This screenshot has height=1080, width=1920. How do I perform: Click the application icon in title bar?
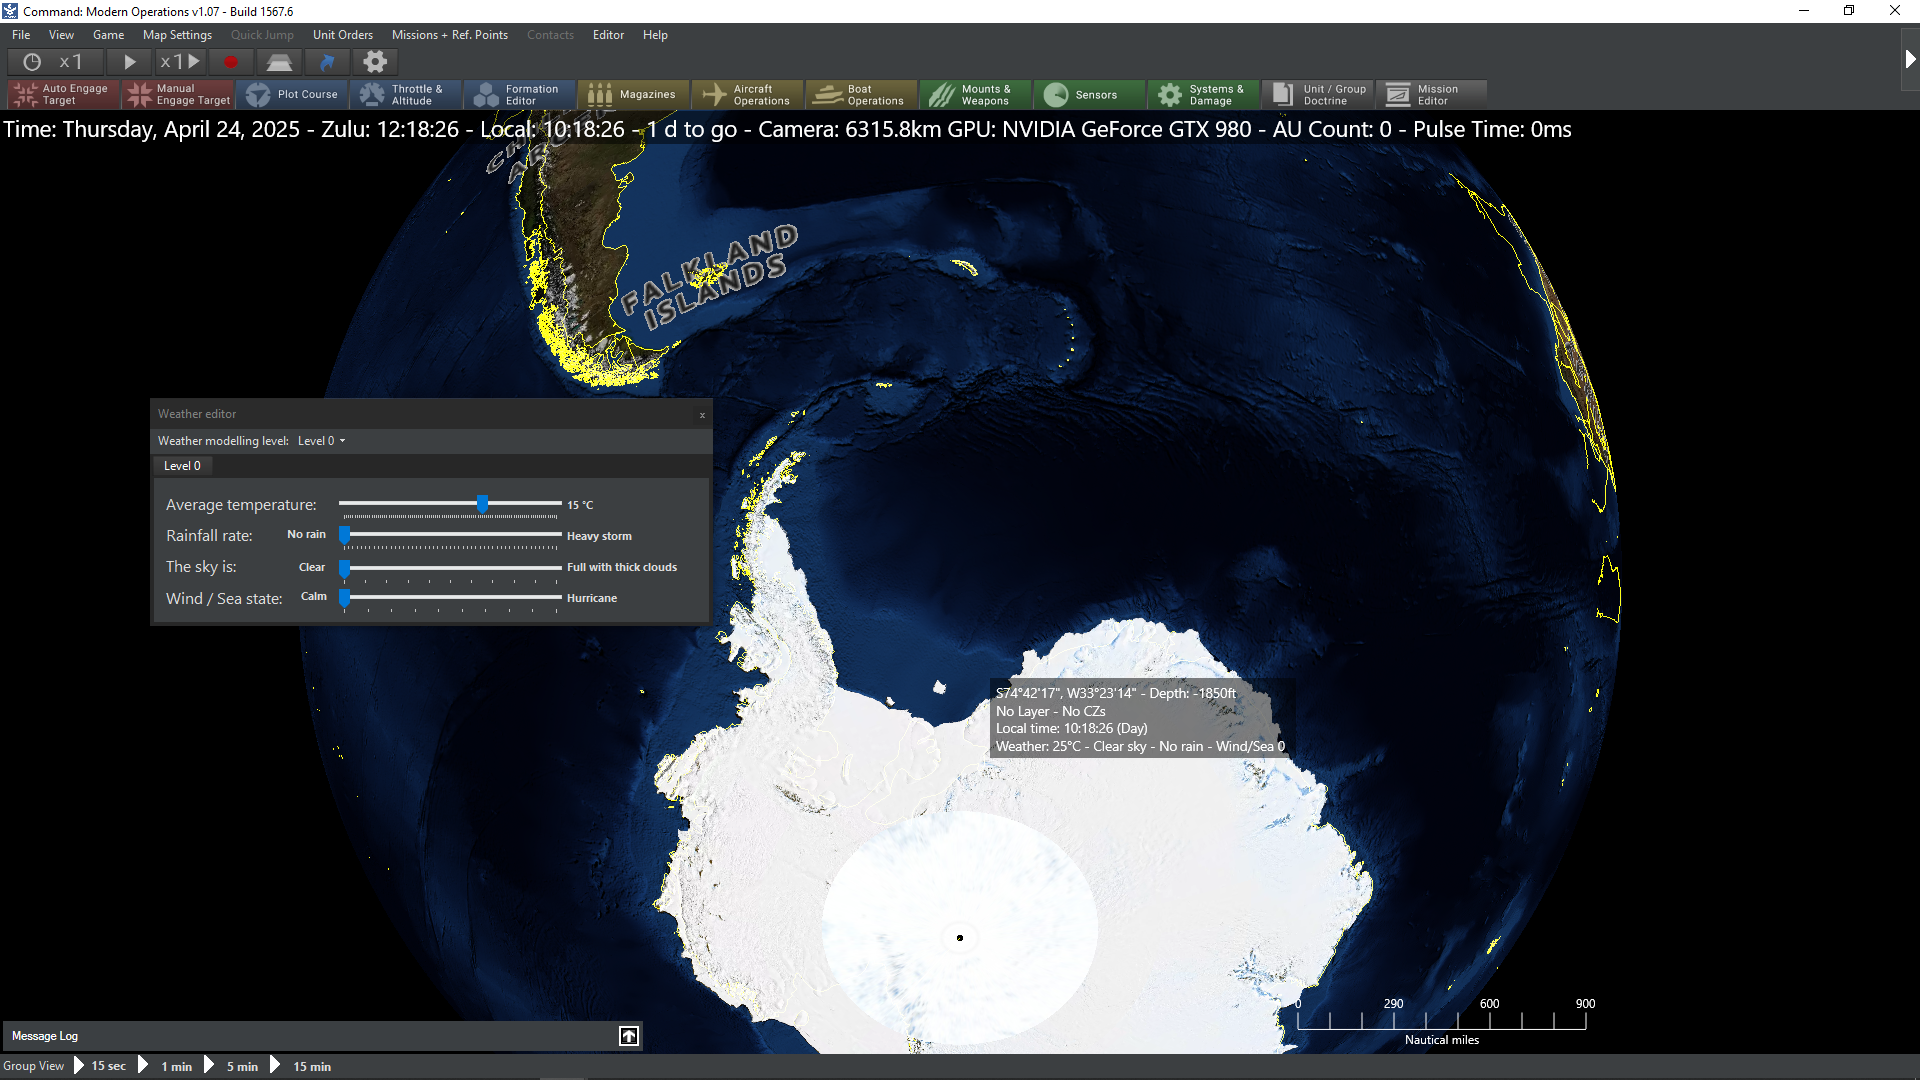(x=10, y=11)
